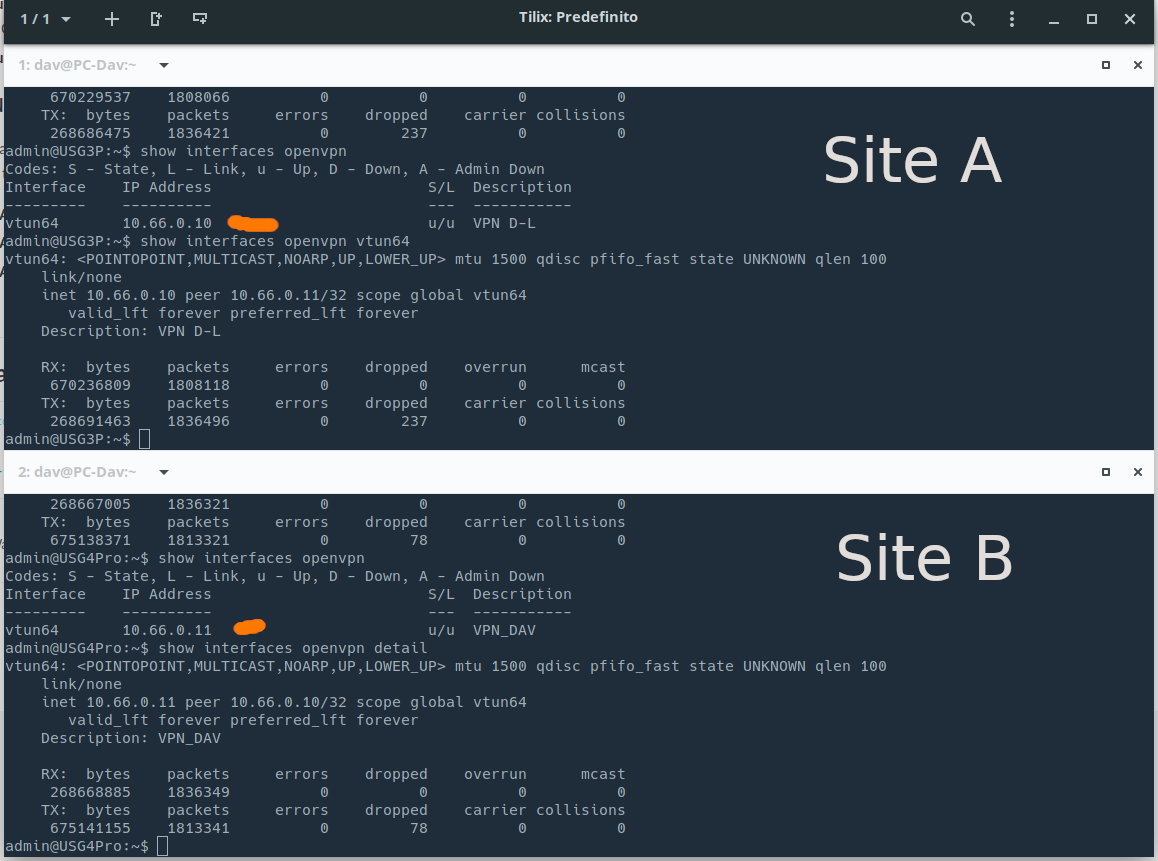
Task: Close the Tilix window
Action: [1130, 19]
